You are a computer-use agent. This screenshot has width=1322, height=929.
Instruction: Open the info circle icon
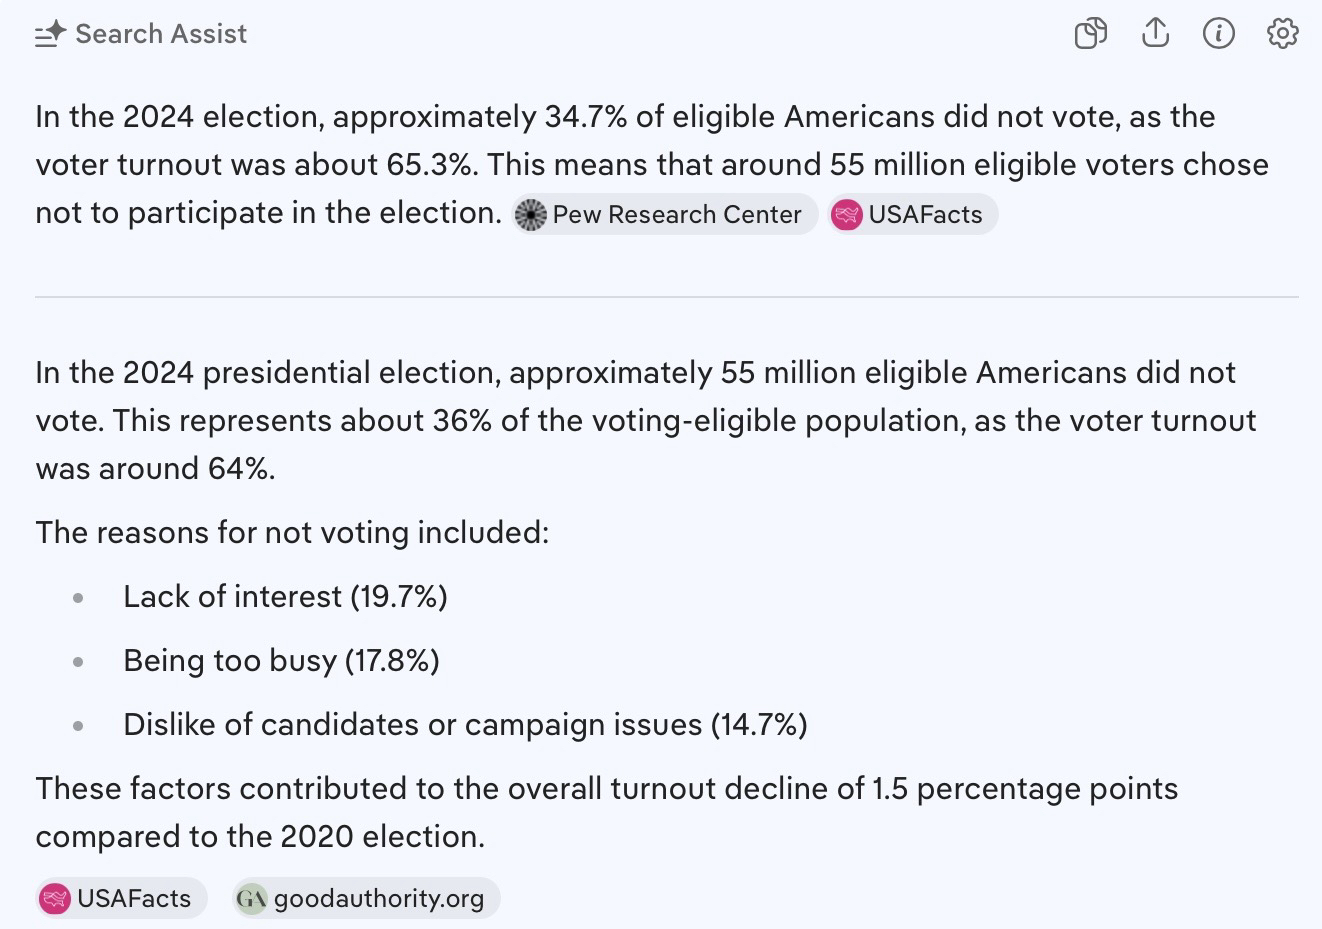pos(1218,34)
